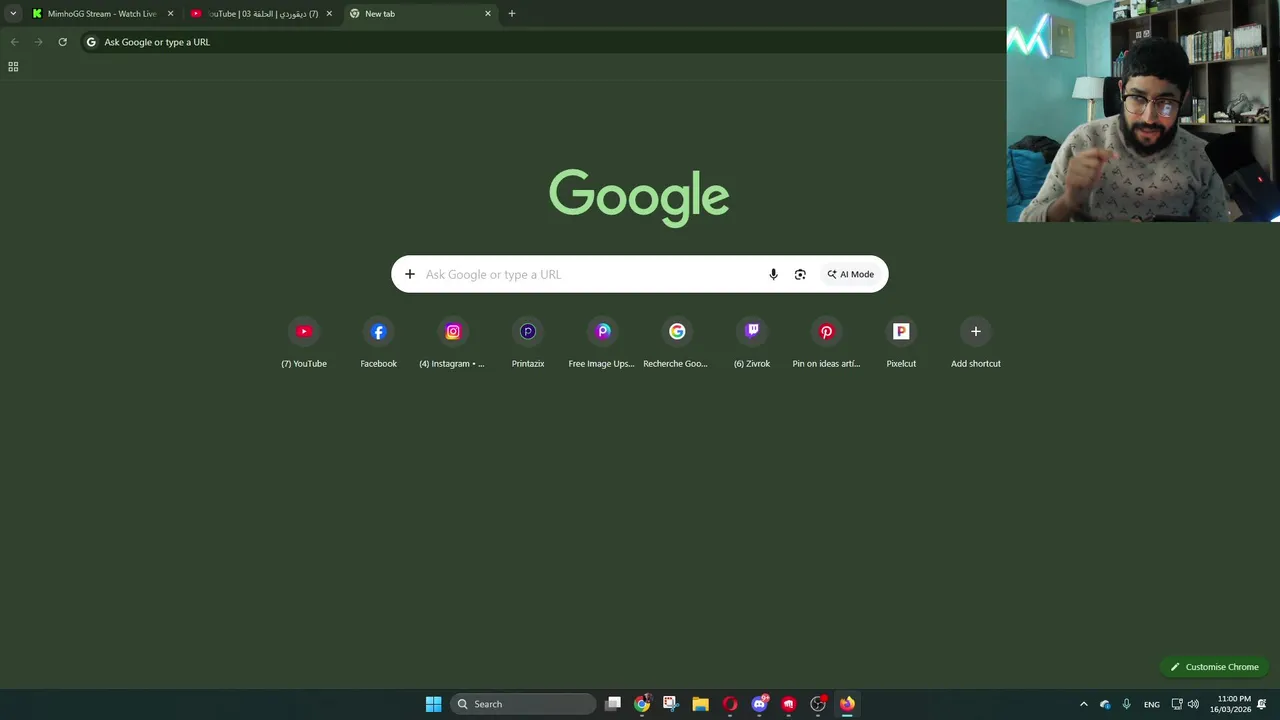This screenshot has width=1280, height=720.
Task: Start voice search with microphone icon
Action: [773, 274]
